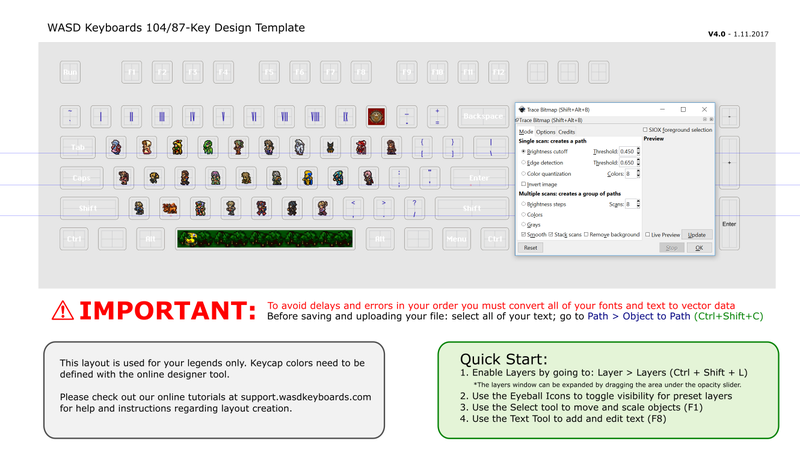The width and height of the screenshot is (800, 450).
Task: Select the forest spacebar image
Action: (265, 239)
